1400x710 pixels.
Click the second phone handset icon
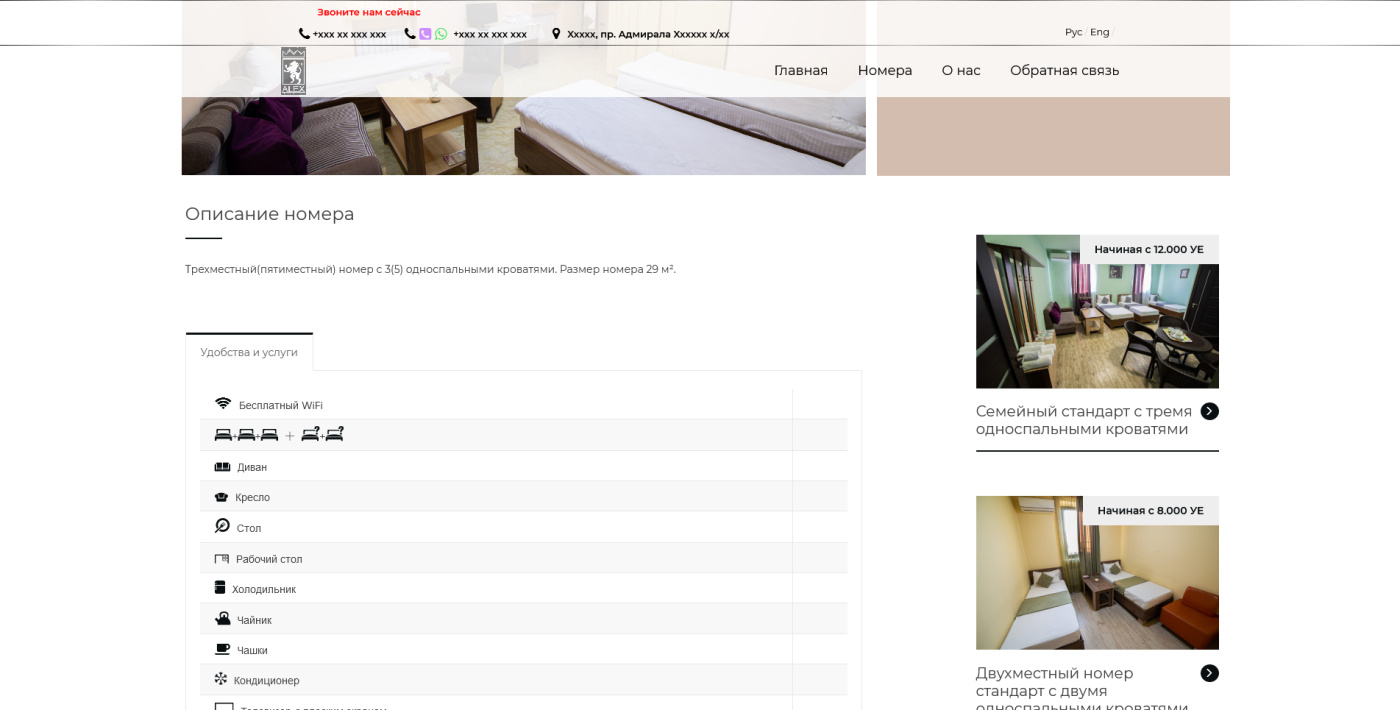pos(410,34)
